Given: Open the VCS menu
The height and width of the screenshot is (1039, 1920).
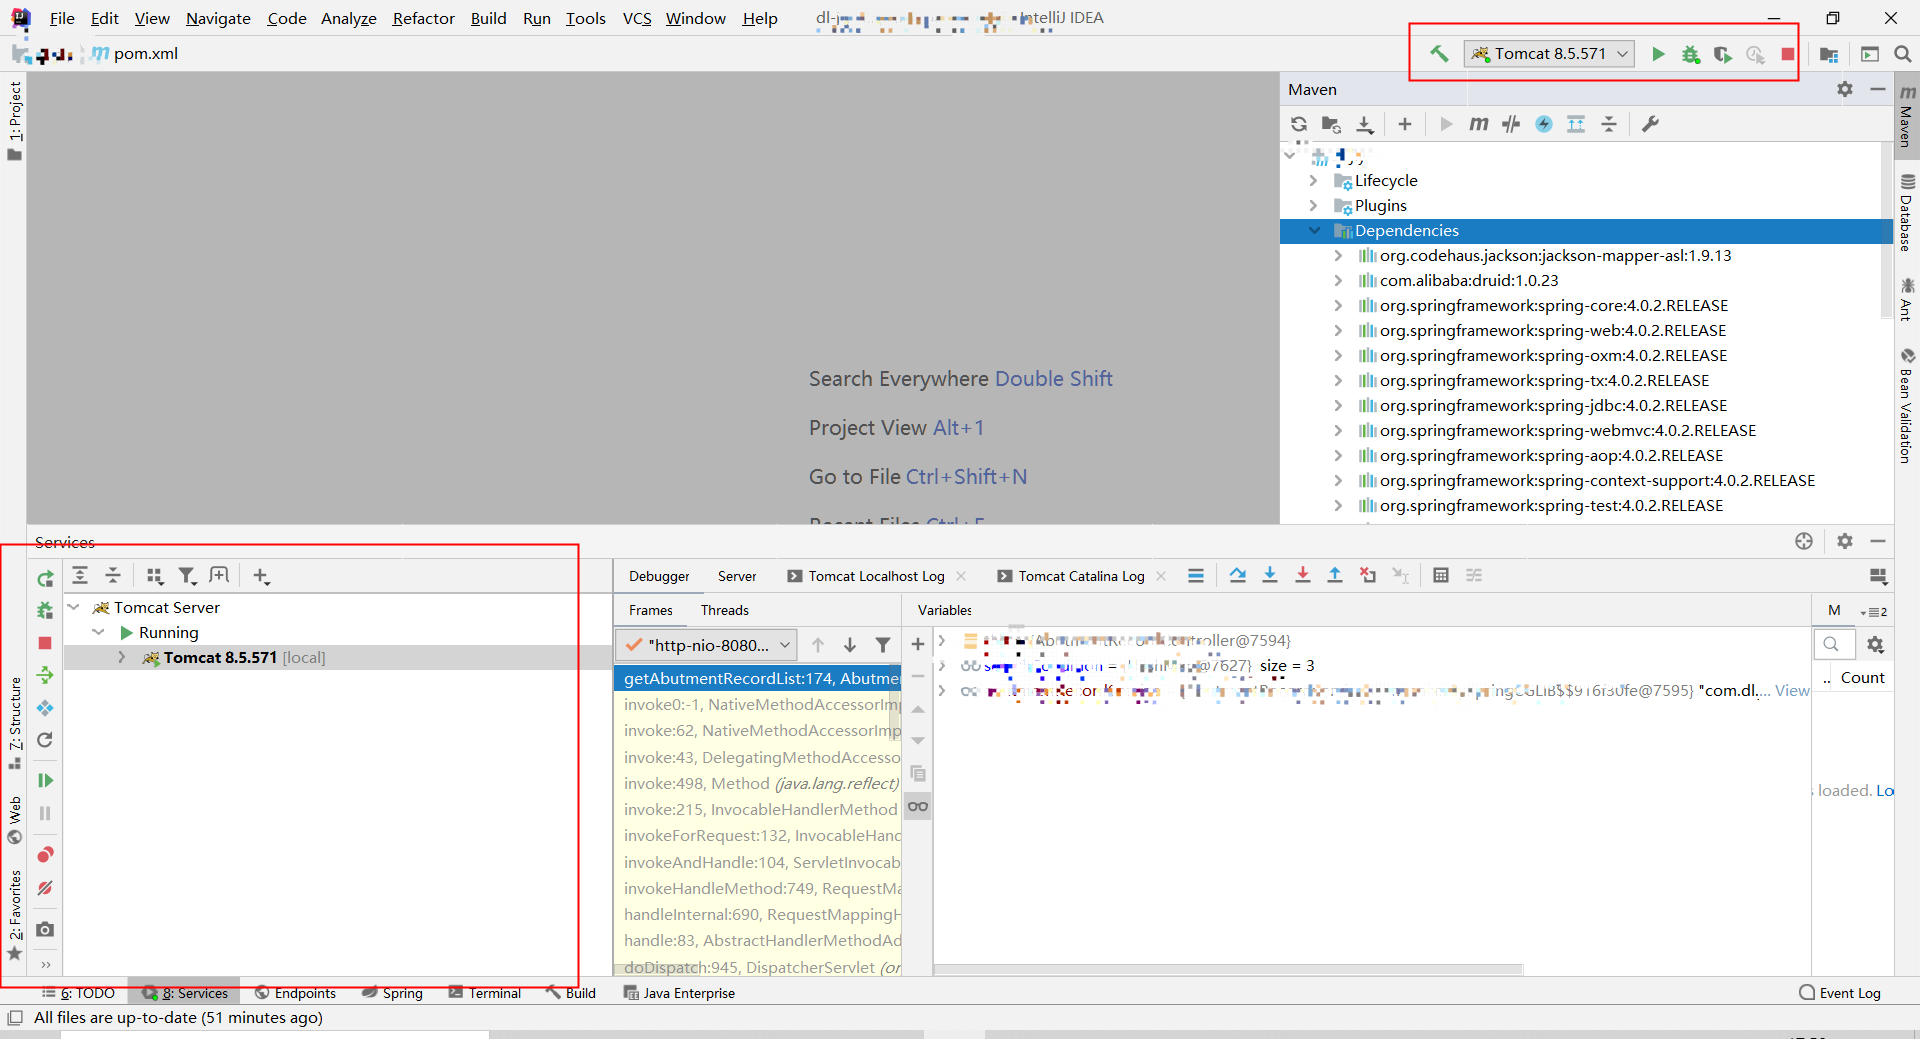Looking at the screenshot, I should [x=637, y=18].
